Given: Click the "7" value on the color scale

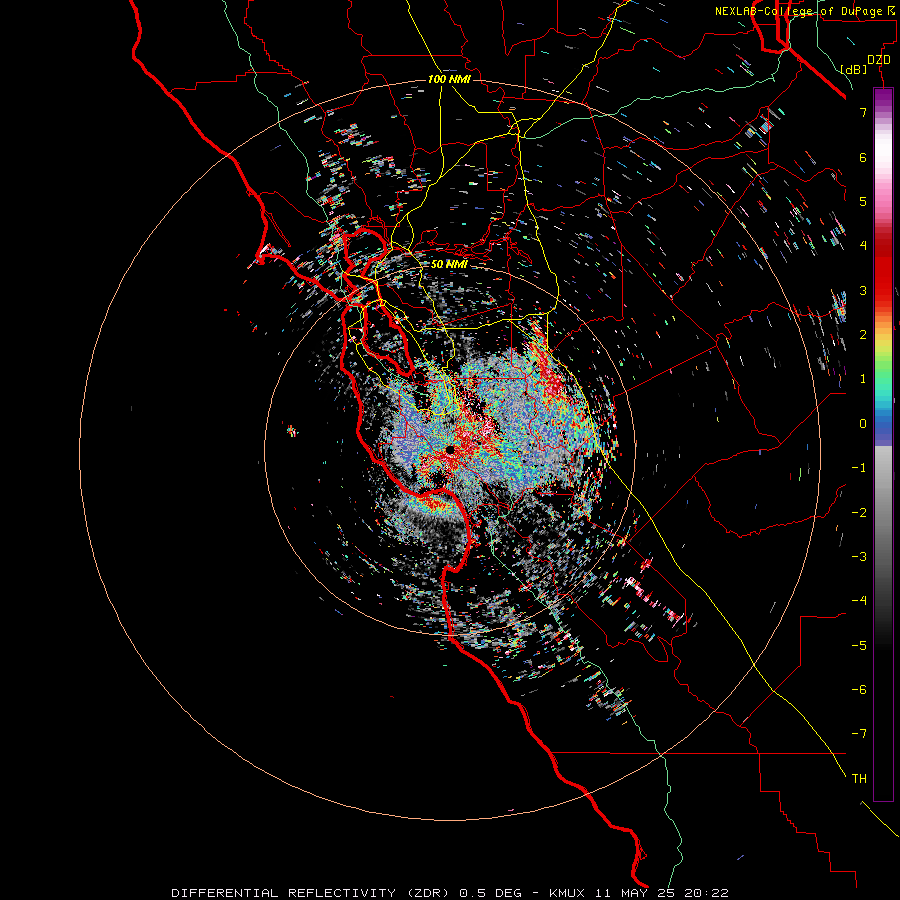Looking at the screenshot, I should [863, 112].
